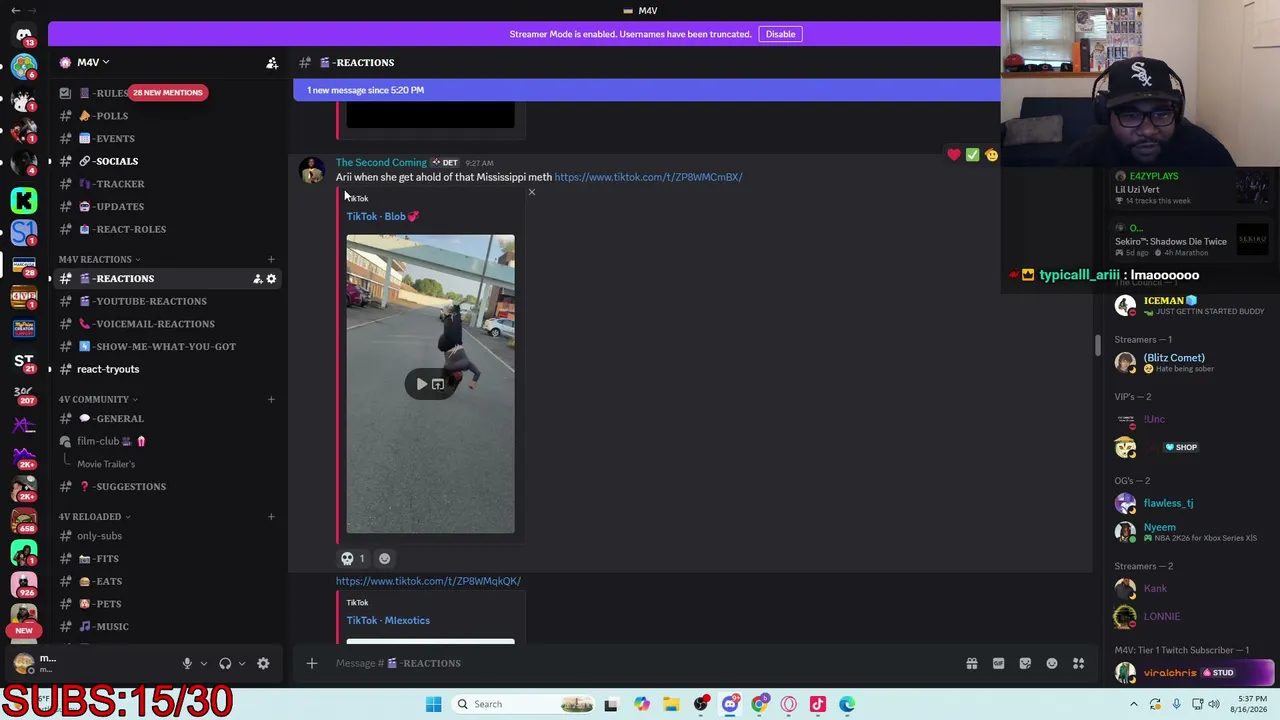The width and height of the screenshot is (1280, 720).
Task: Create invite for the -REACTIONS channel
Action: (x=257, y=279)
